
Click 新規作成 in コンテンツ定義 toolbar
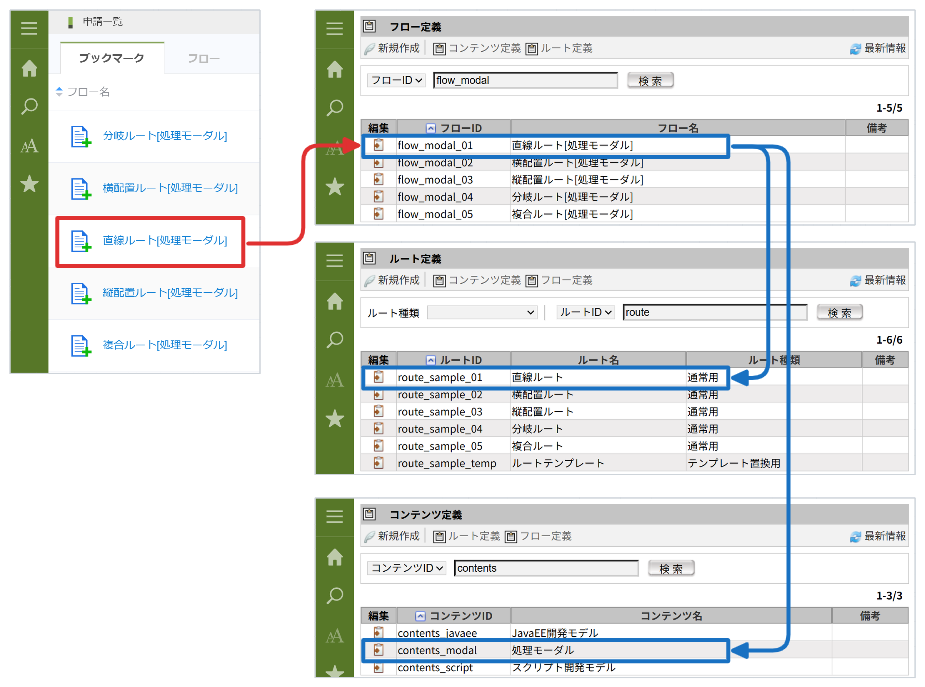(392, 536)
